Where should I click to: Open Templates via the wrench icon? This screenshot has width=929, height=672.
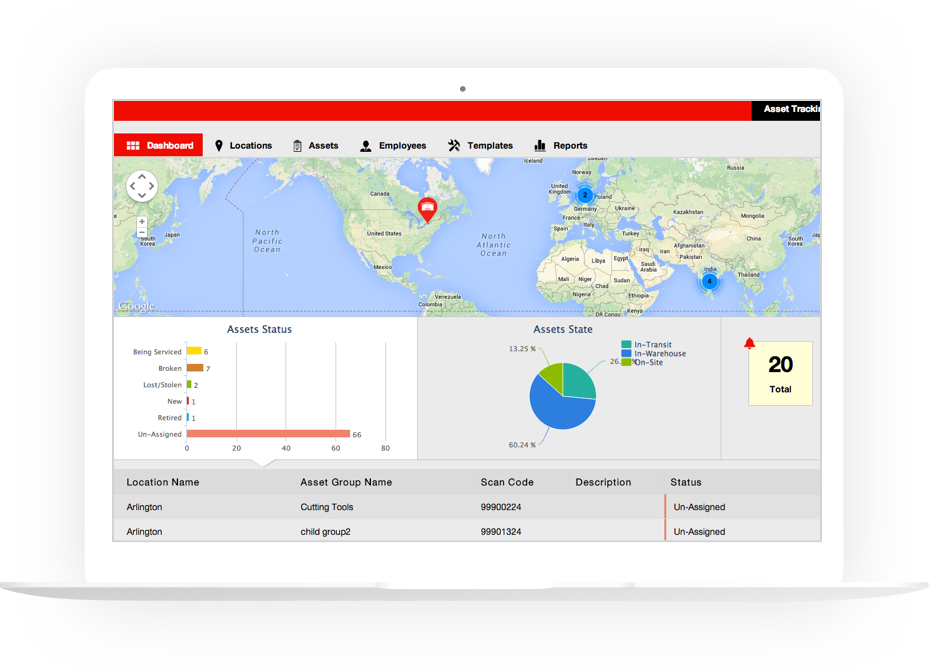pyautogui.click(x=452, y=145)
